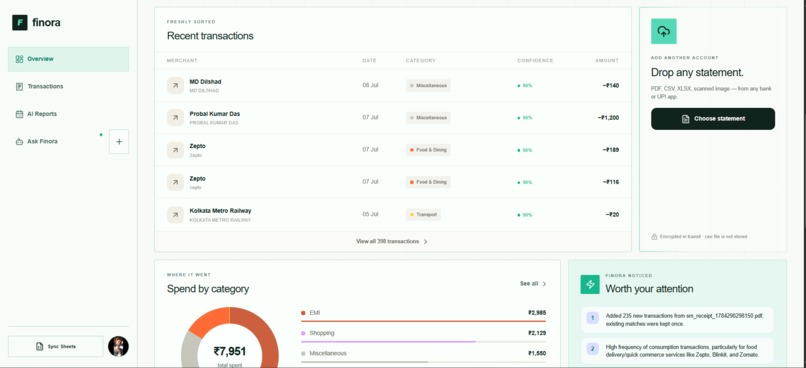Viewport: 806px width, 368px height.
Task: Click the Shopping category row
Action: click(x=424, y=336)
